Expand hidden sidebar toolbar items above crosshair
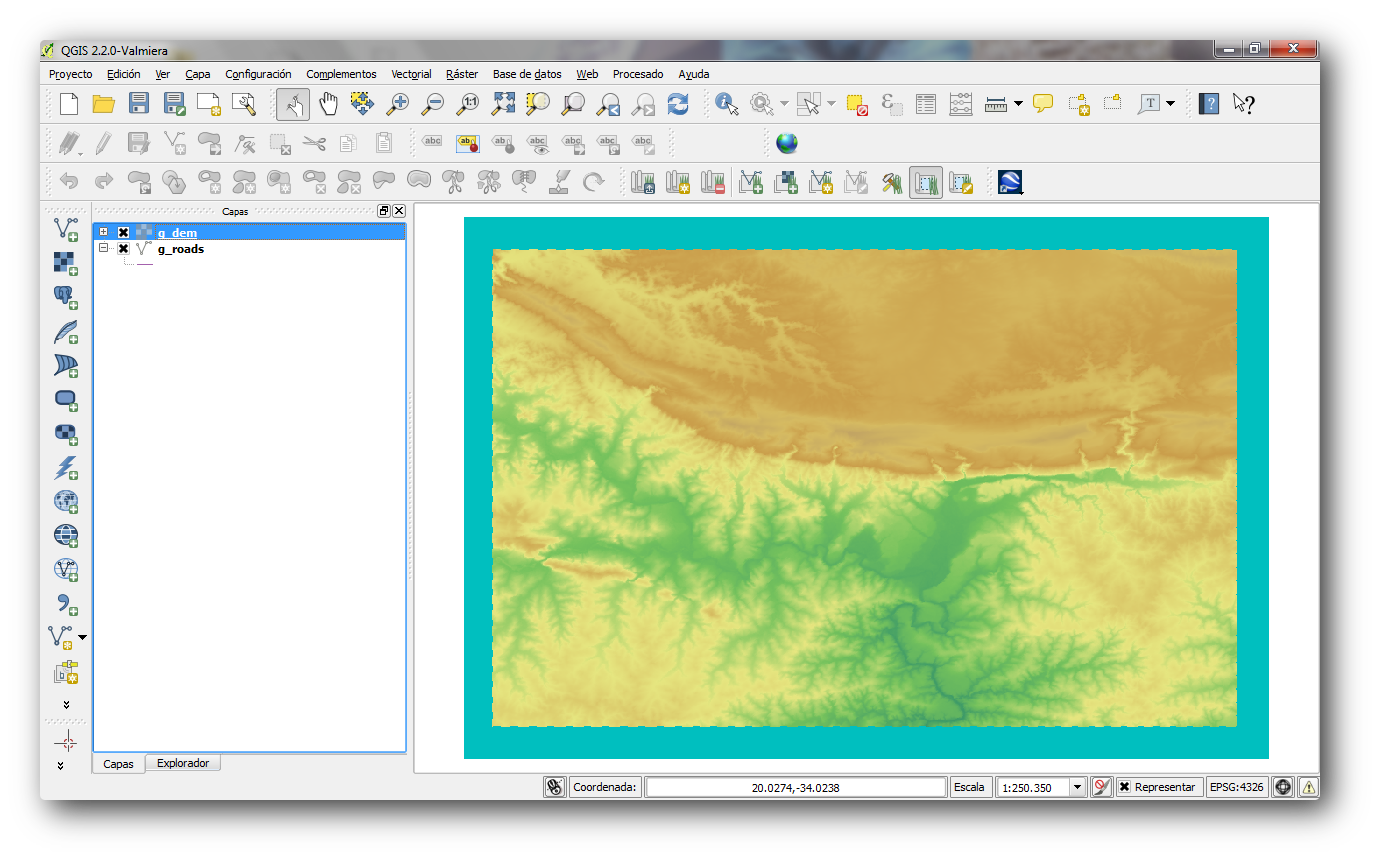 point(66,704)
